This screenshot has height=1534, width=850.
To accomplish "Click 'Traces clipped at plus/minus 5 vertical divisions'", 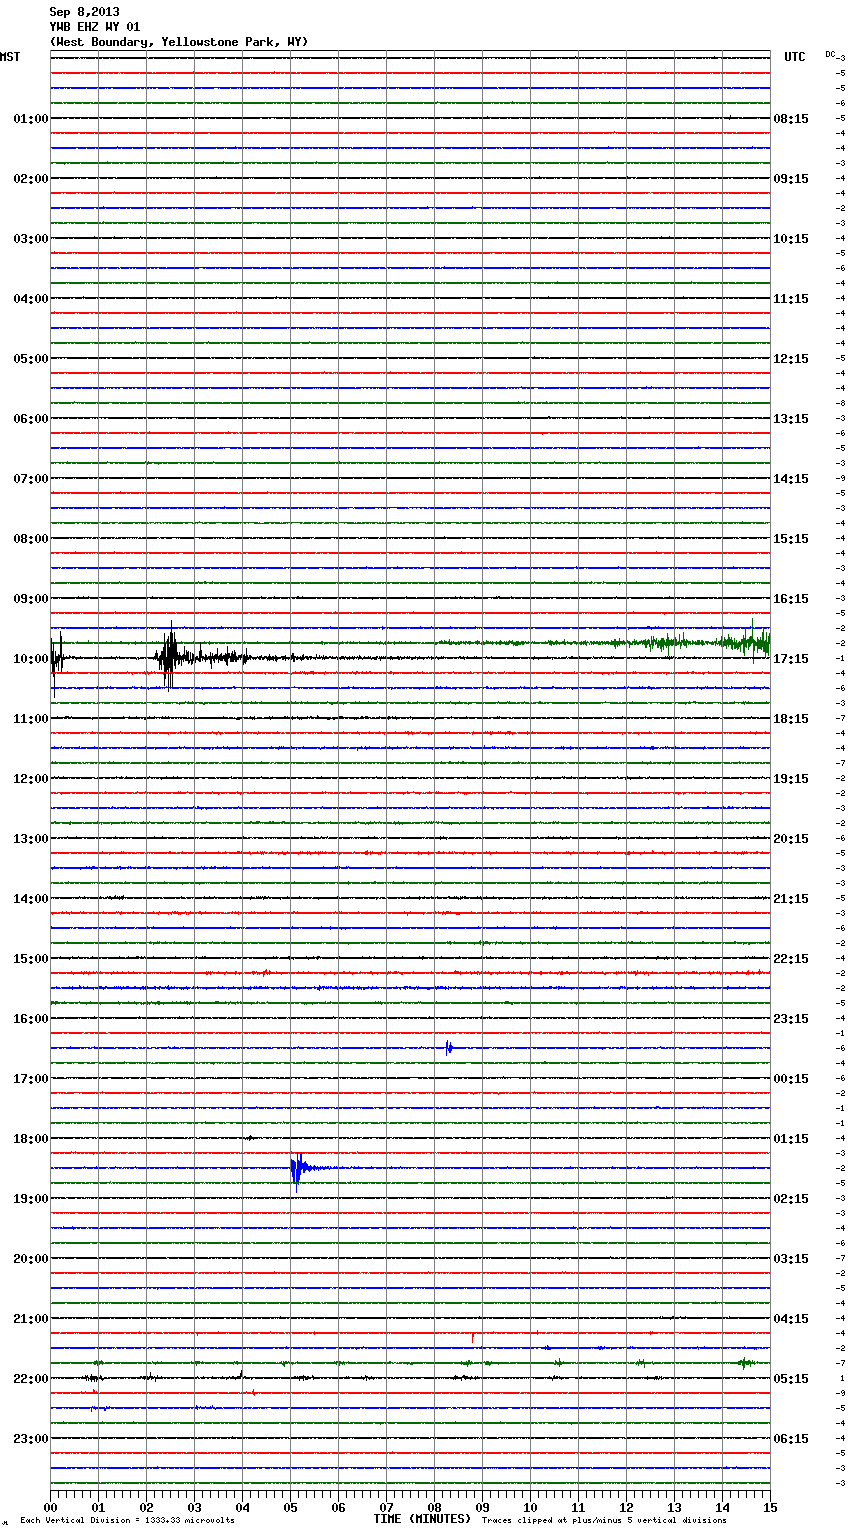I will click(x=604, y=1520).
